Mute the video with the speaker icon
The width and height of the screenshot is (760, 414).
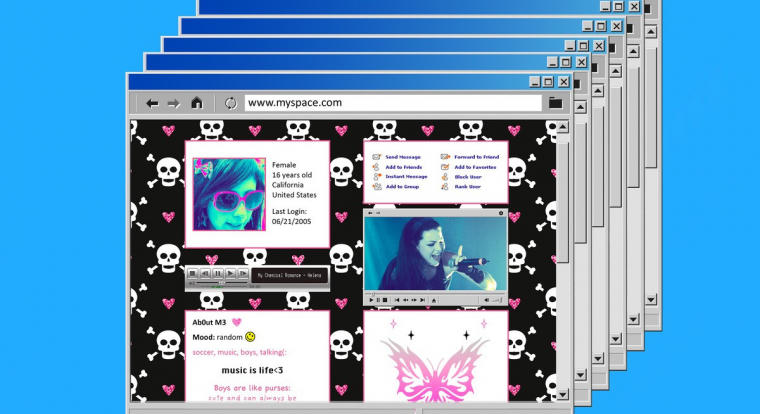[x=486, y=300]
